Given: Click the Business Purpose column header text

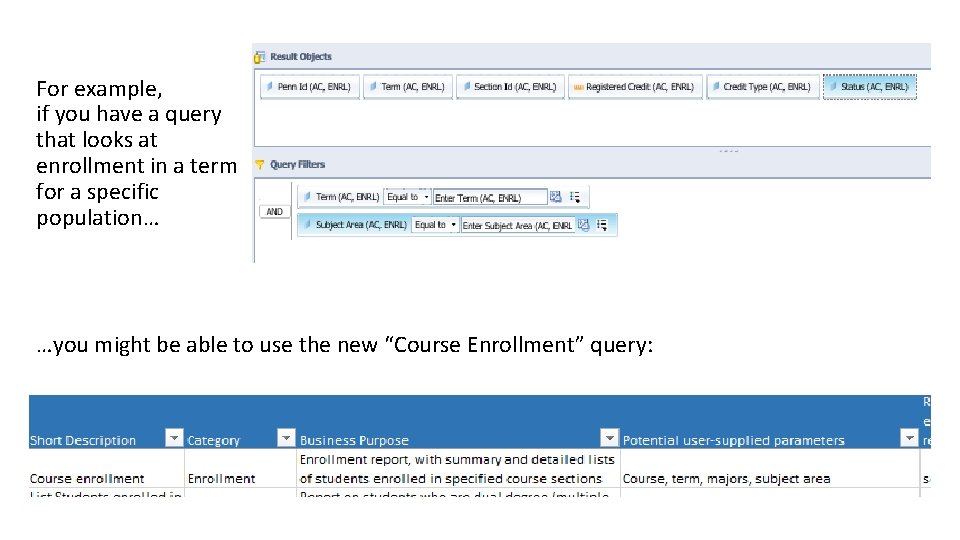Looking at the screenshot, I should tap(354, 440).
